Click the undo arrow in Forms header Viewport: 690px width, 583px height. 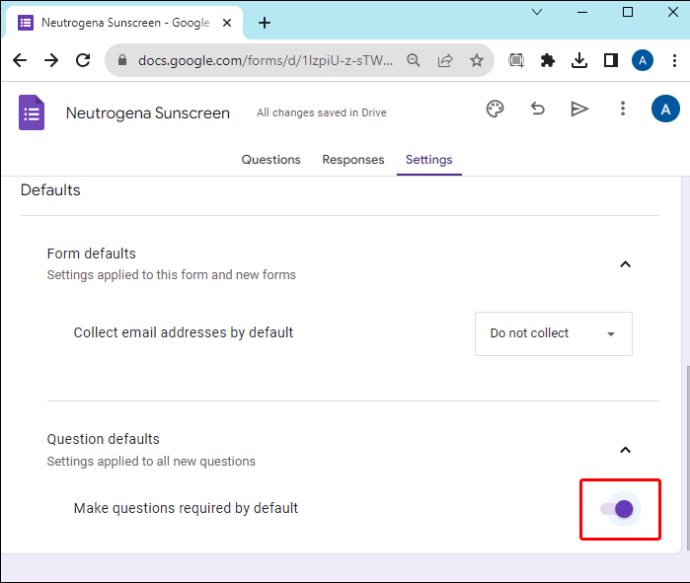tap(537, 109)
